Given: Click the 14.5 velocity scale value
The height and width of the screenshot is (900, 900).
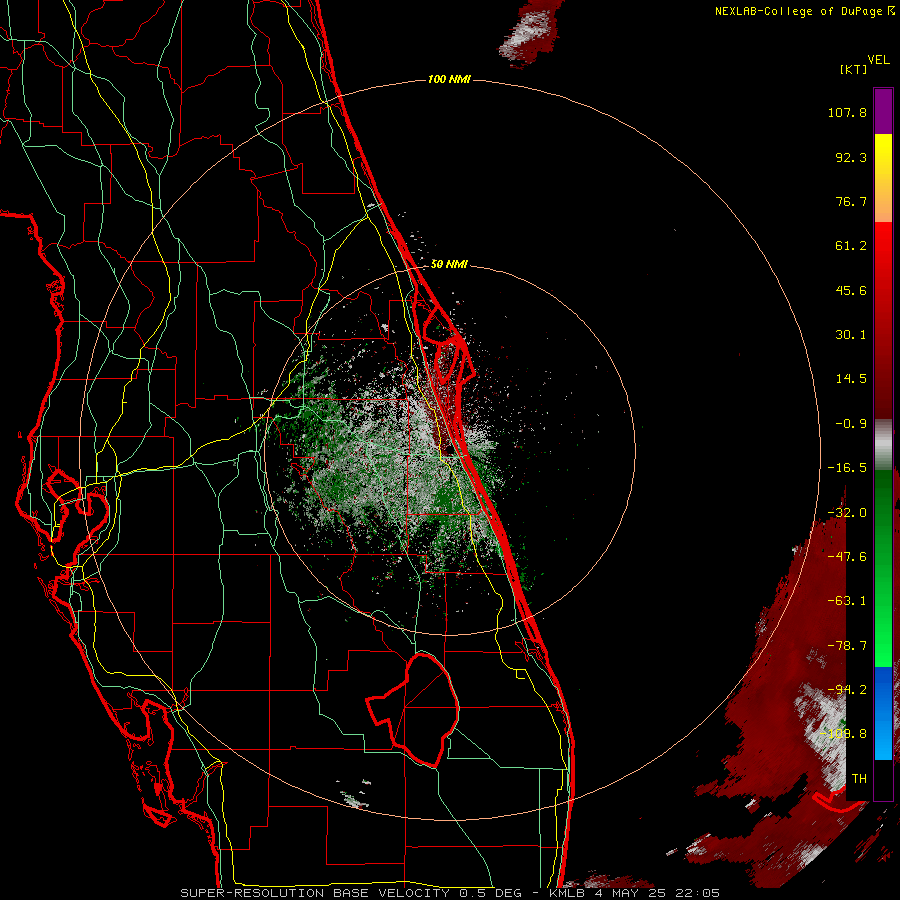Looking at the screenshot, I should tap(851, 379).
